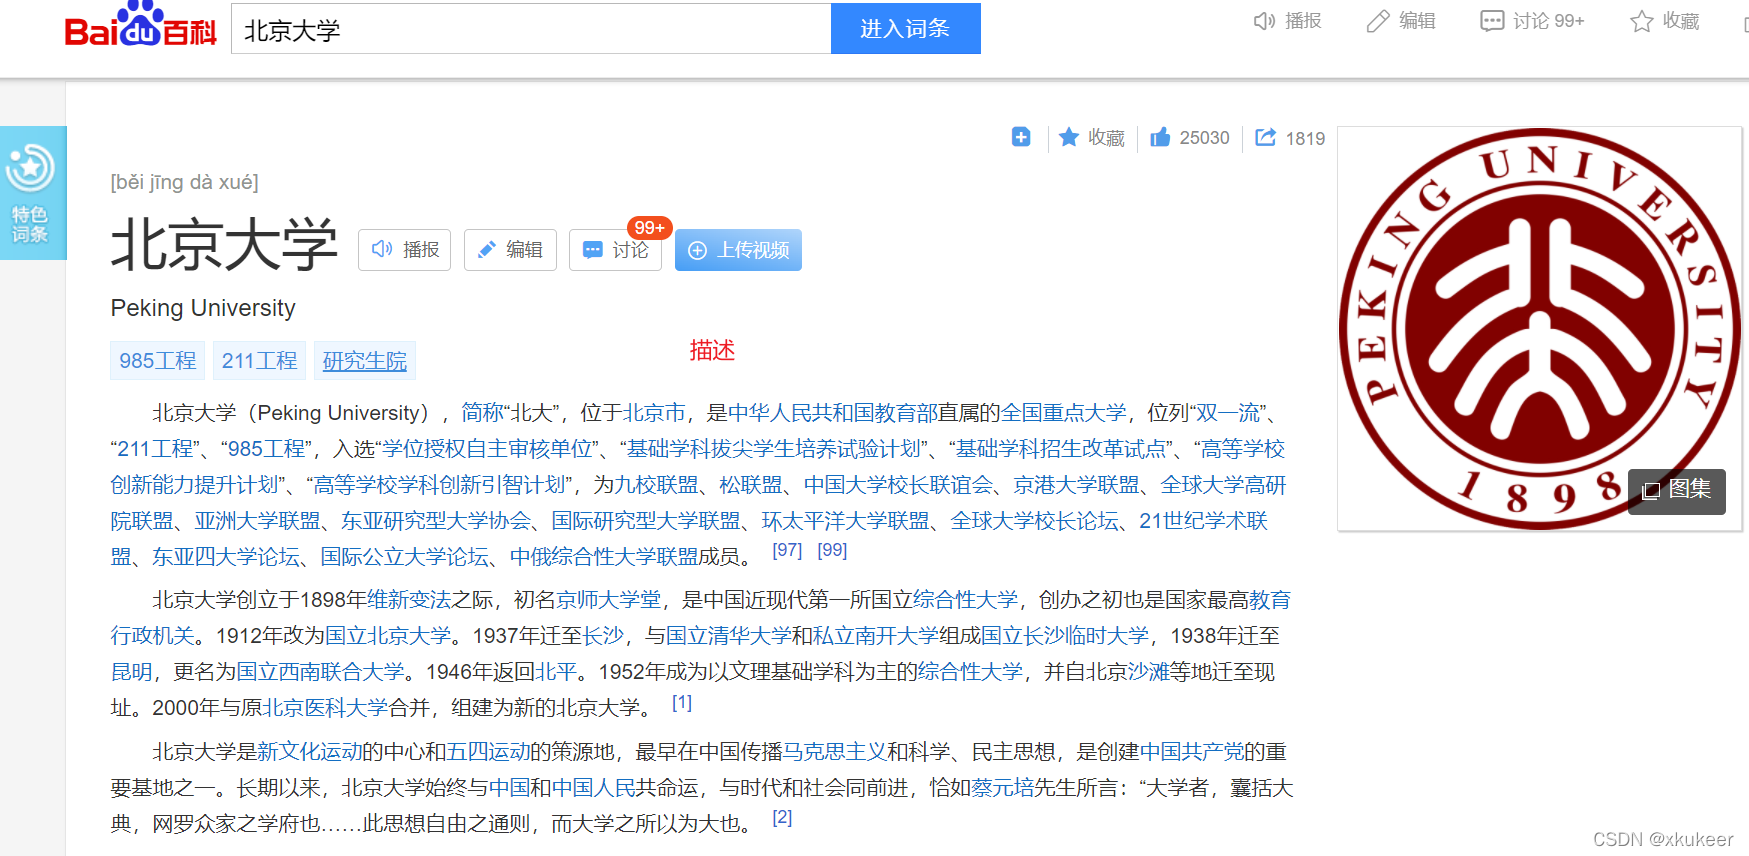The width and height of the screenshot is (1749, 856).
Task: Click reference marker [1]
Action: (x=682, y=703)
